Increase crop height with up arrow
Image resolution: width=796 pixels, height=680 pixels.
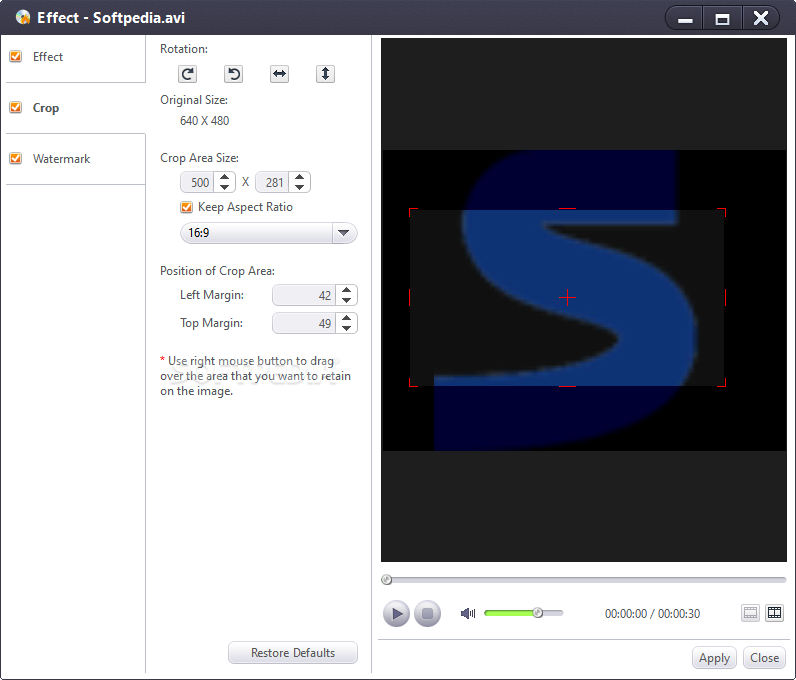[300, 177]
